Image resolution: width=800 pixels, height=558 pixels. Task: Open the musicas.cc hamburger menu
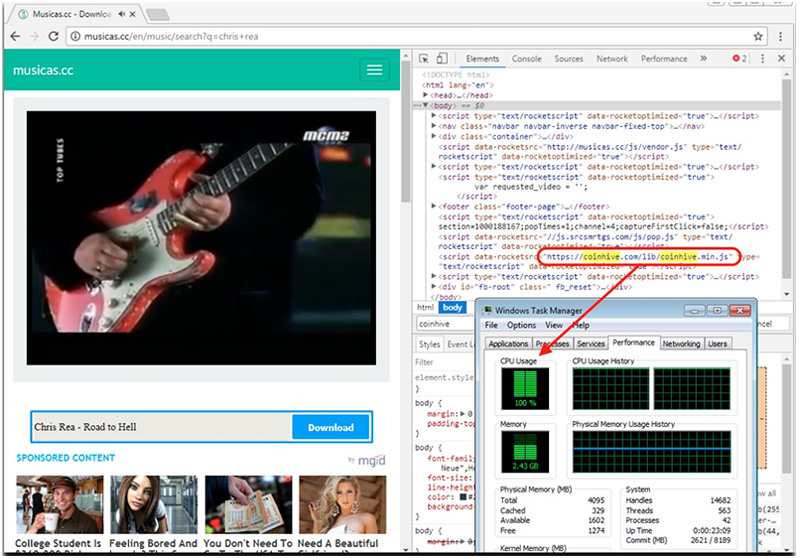374,70
